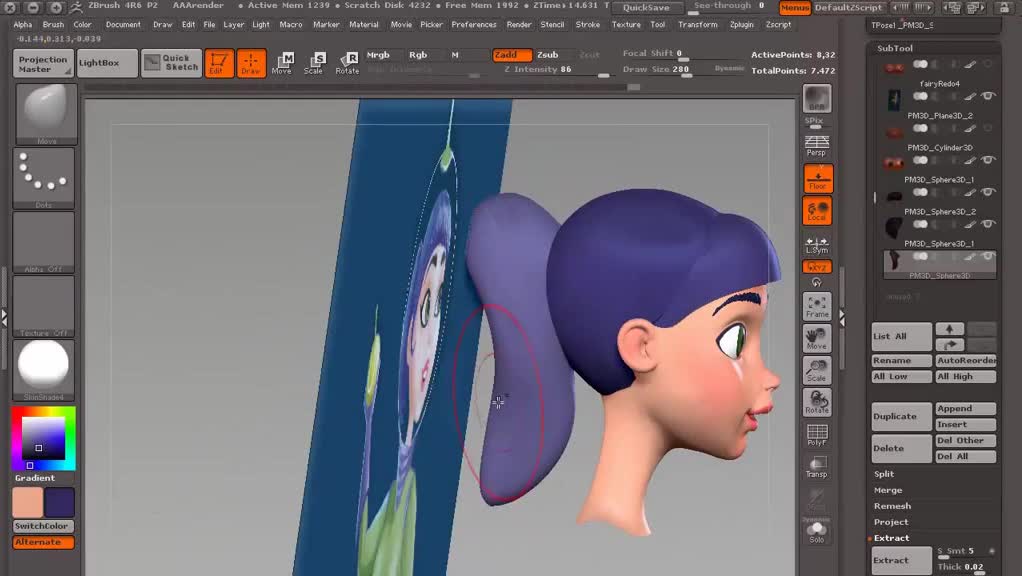
Task: Select the Draw mode button
Action: click(x=251, y=63)
